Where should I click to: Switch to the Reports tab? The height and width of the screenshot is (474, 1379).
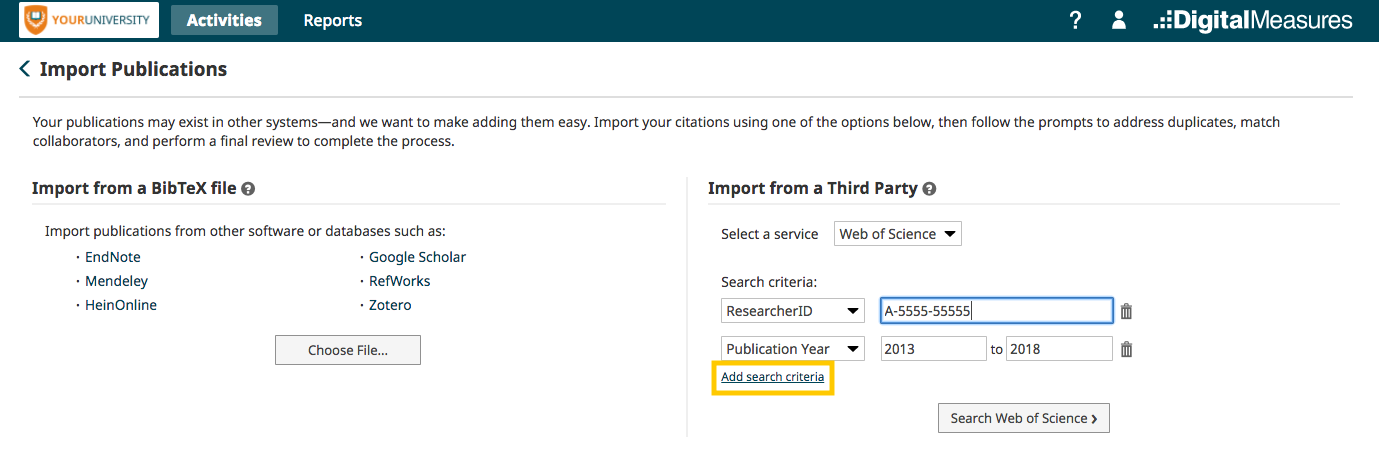pos(333,20)
